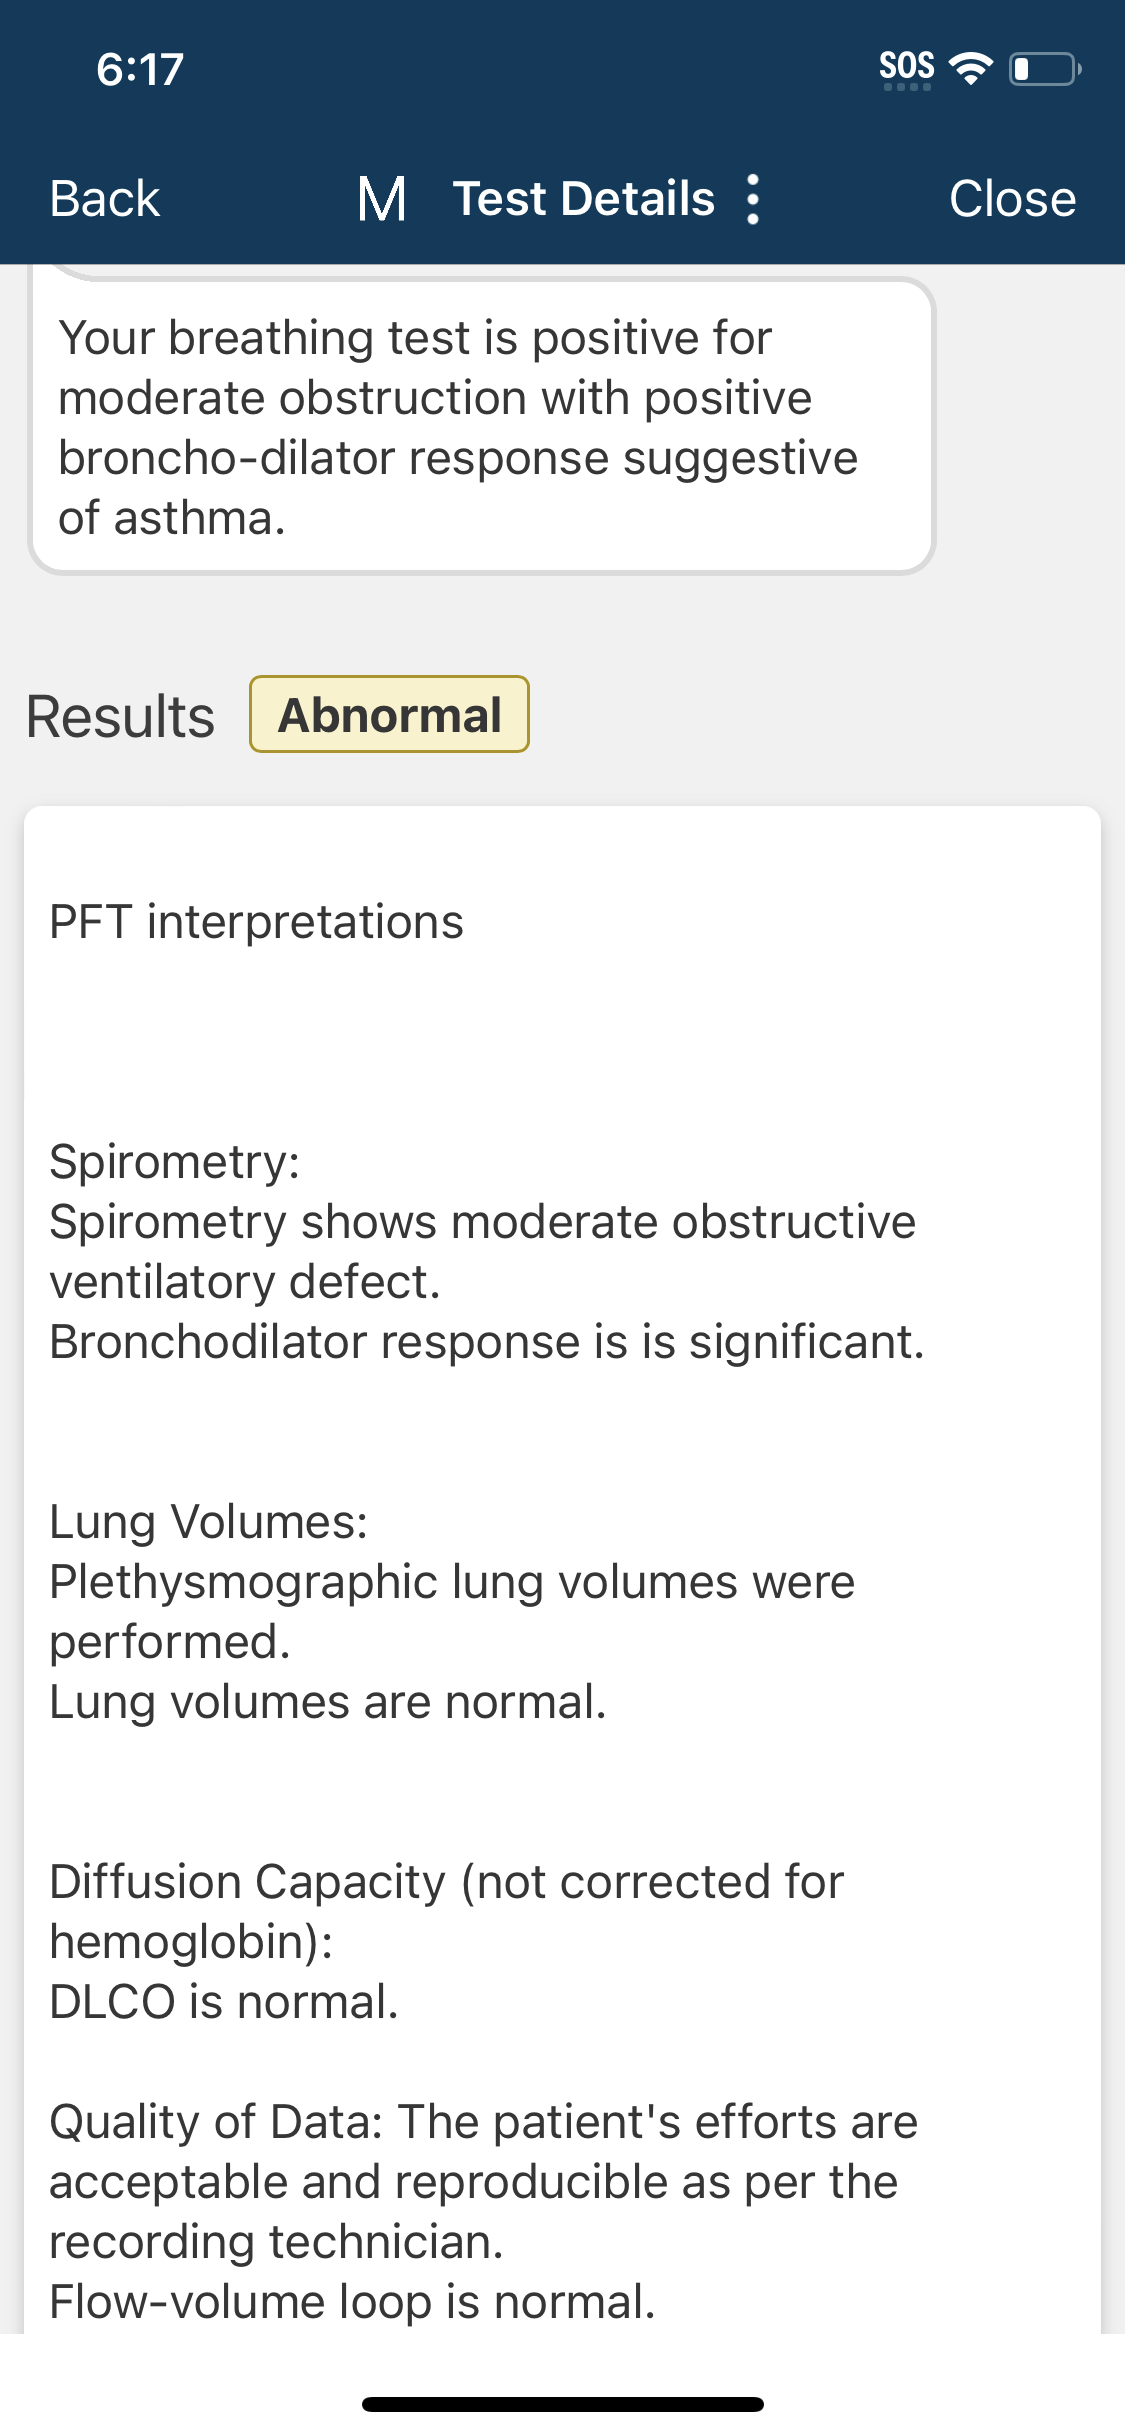Tap the moderate obstructive ventilatory defect text
This screenshot has width=1125, height=2436.
pyautogui.click(x=482, y=1251)
